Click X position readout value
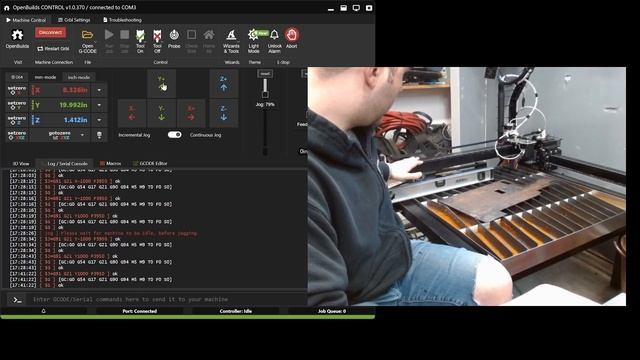640x360 pixels. click(x=75, y=90)
